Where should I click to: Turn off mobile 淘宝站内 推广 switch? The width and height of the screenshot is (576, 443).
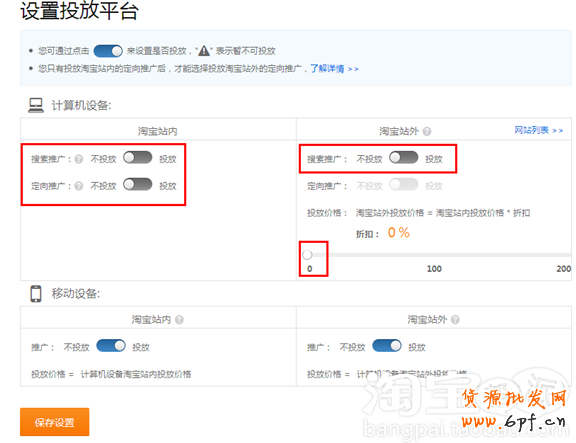point(111,346)
